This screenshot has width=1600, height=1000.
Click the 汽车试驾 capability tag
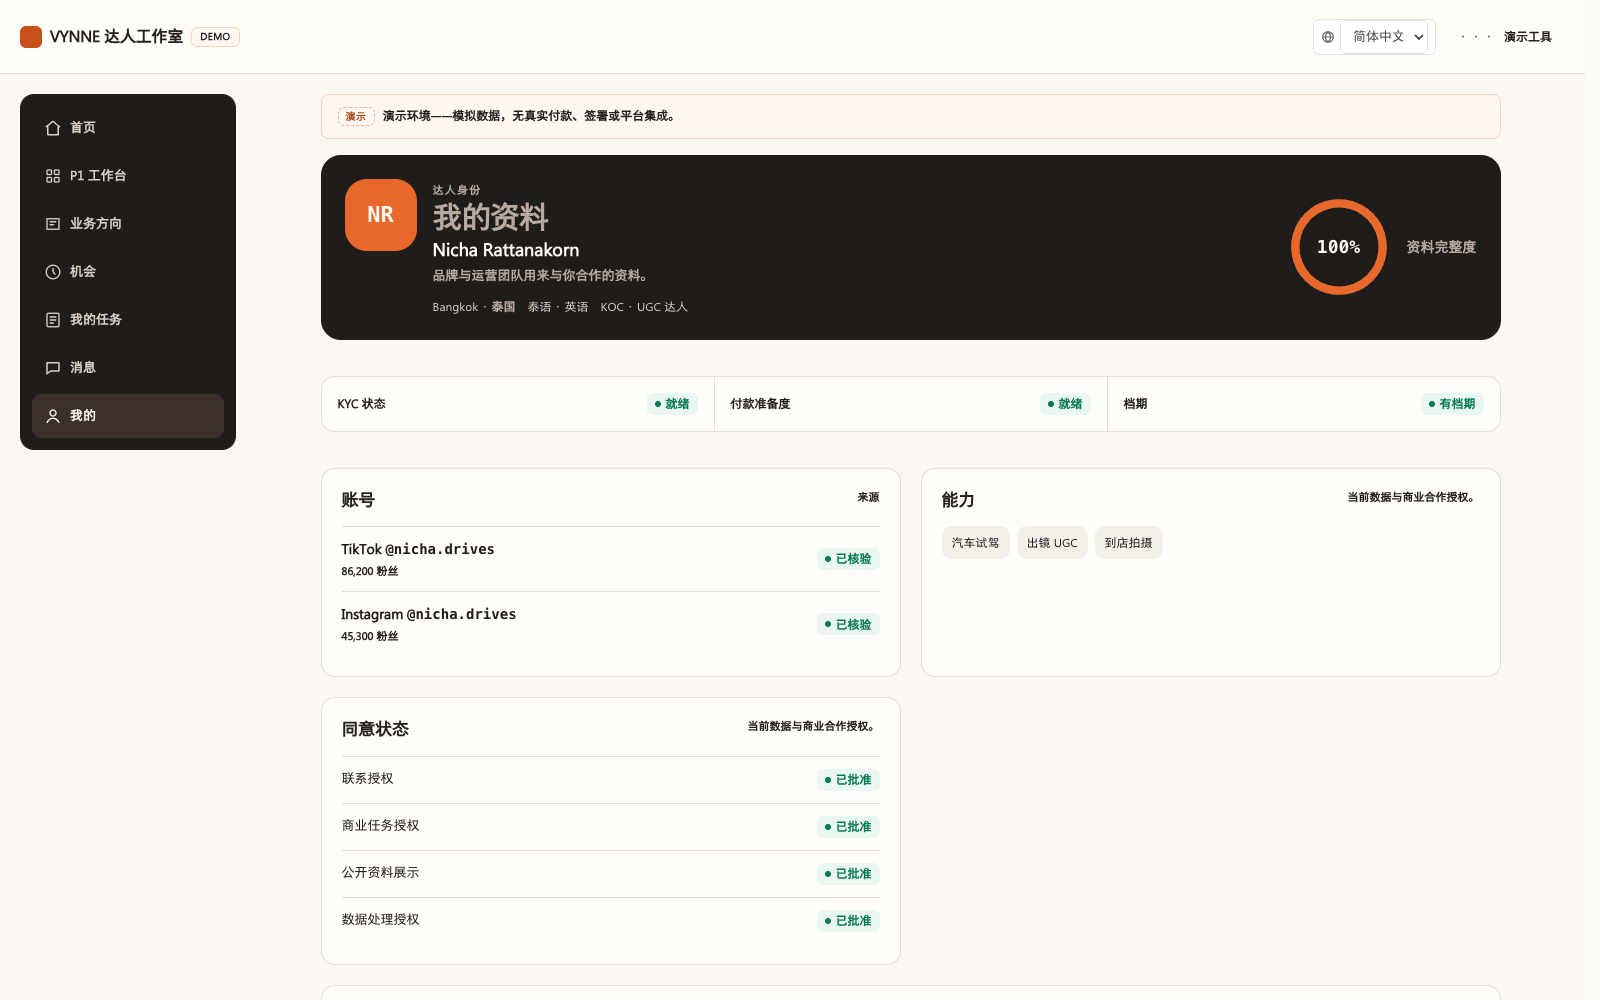(975, 543)
